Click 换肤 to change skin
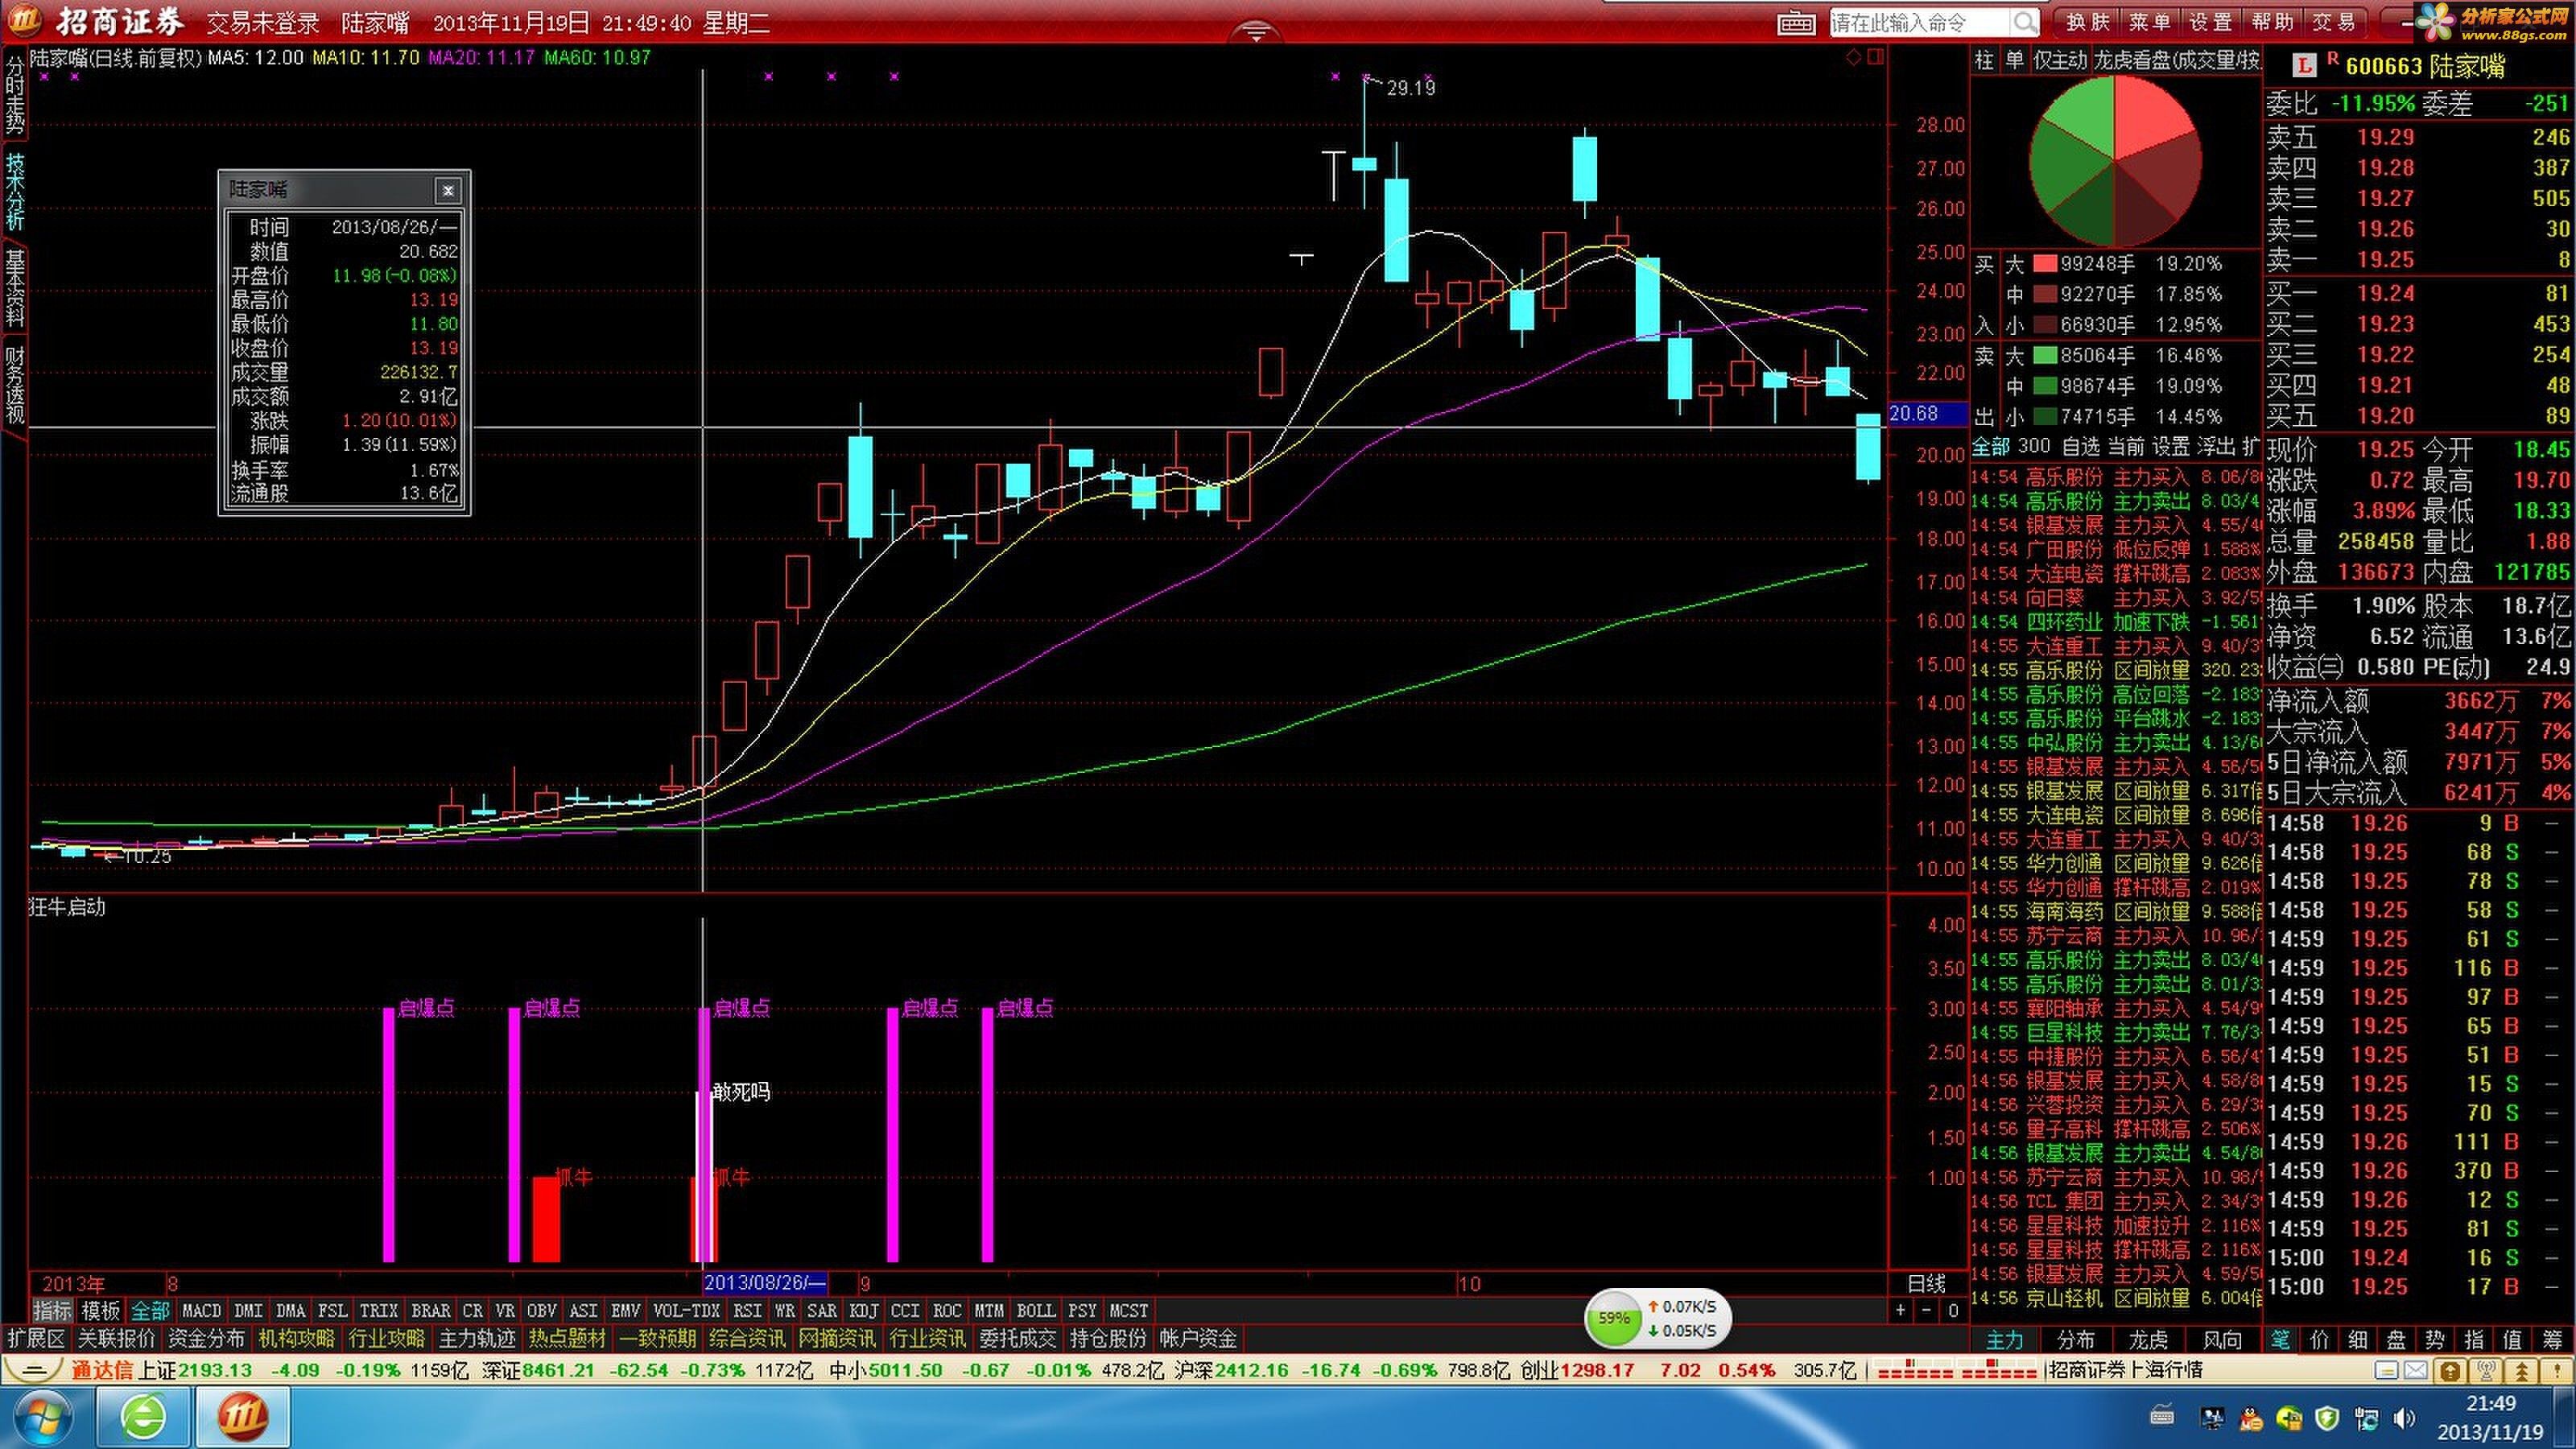2576x1449 pixels. click(2088, 22)
